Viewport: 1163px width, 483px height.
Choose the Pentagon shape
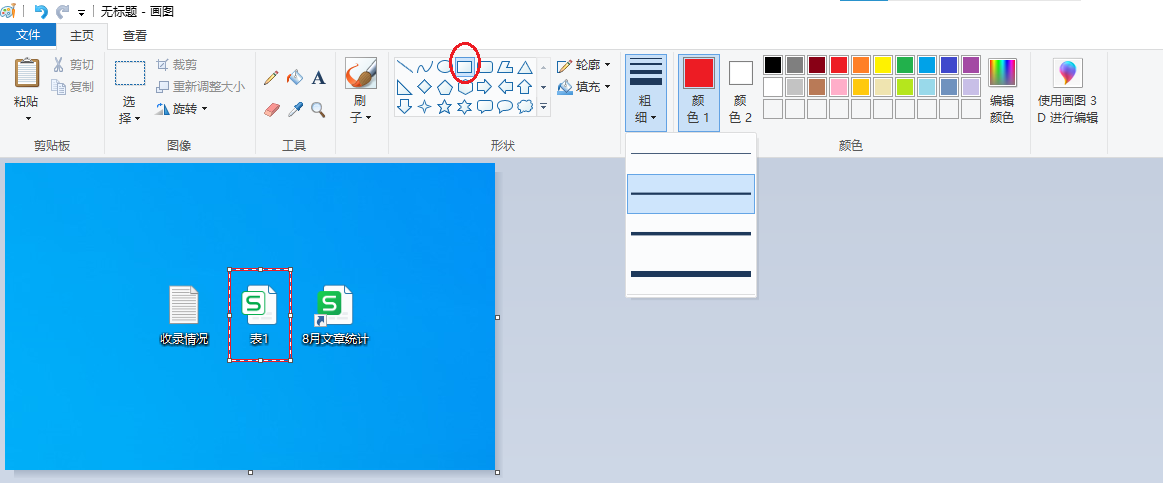coord(444,87)
